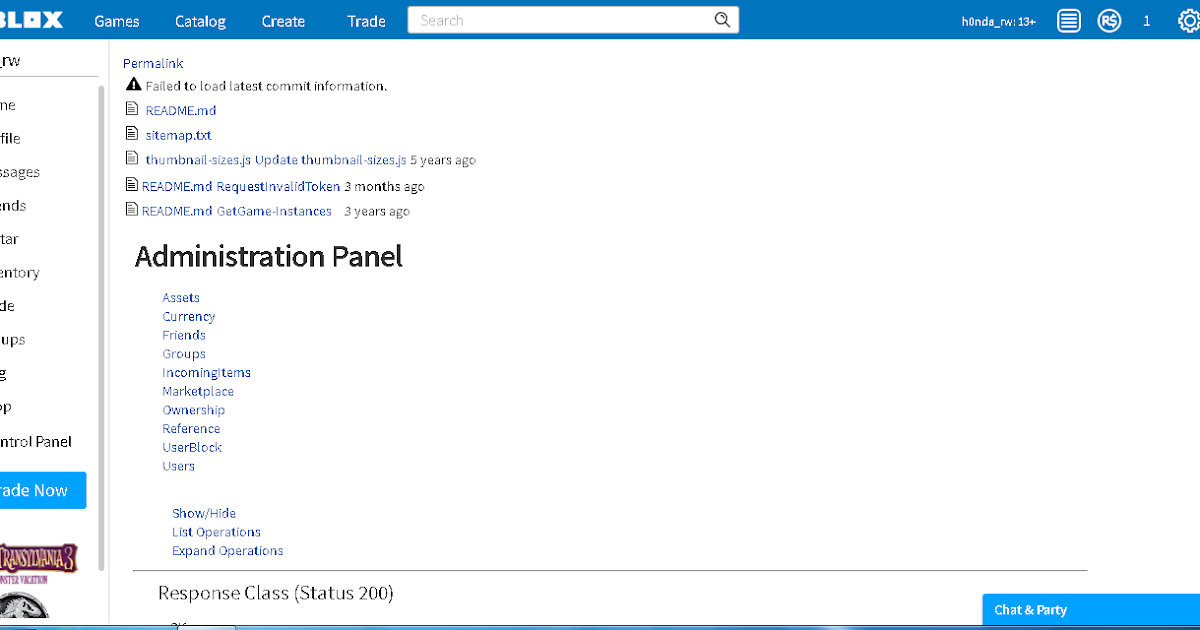Open the sidebar Friends item
This screenshot has height=630, width=1200.
click(13, 205)
